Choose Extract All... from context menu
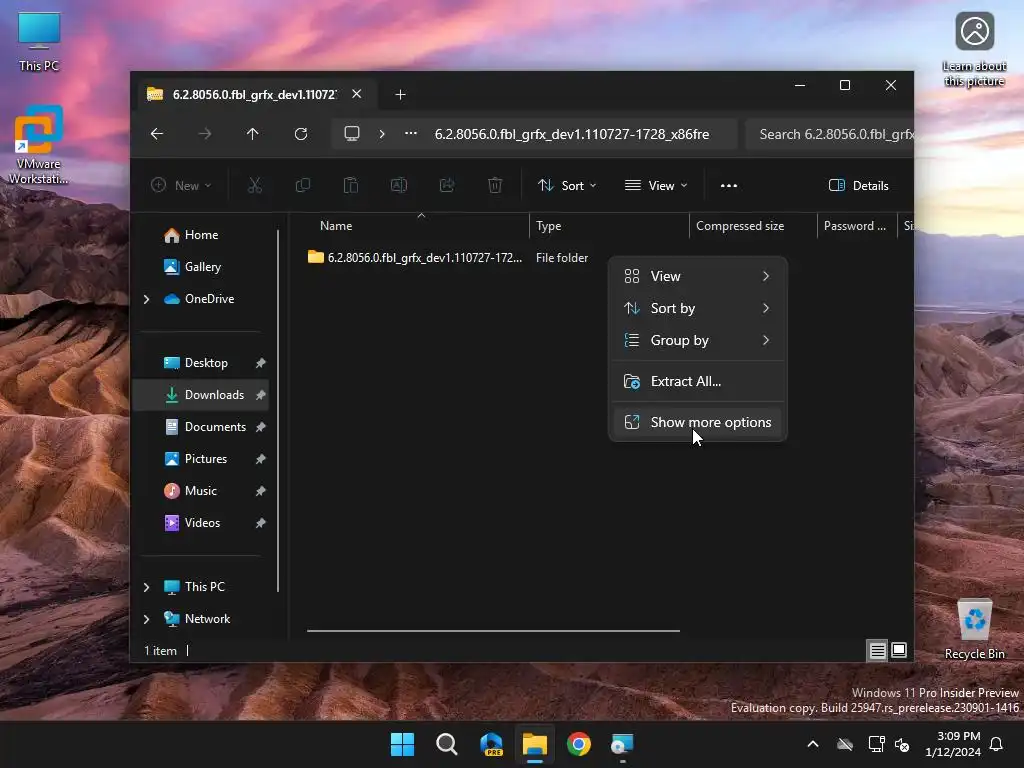 tap(697, 381)
